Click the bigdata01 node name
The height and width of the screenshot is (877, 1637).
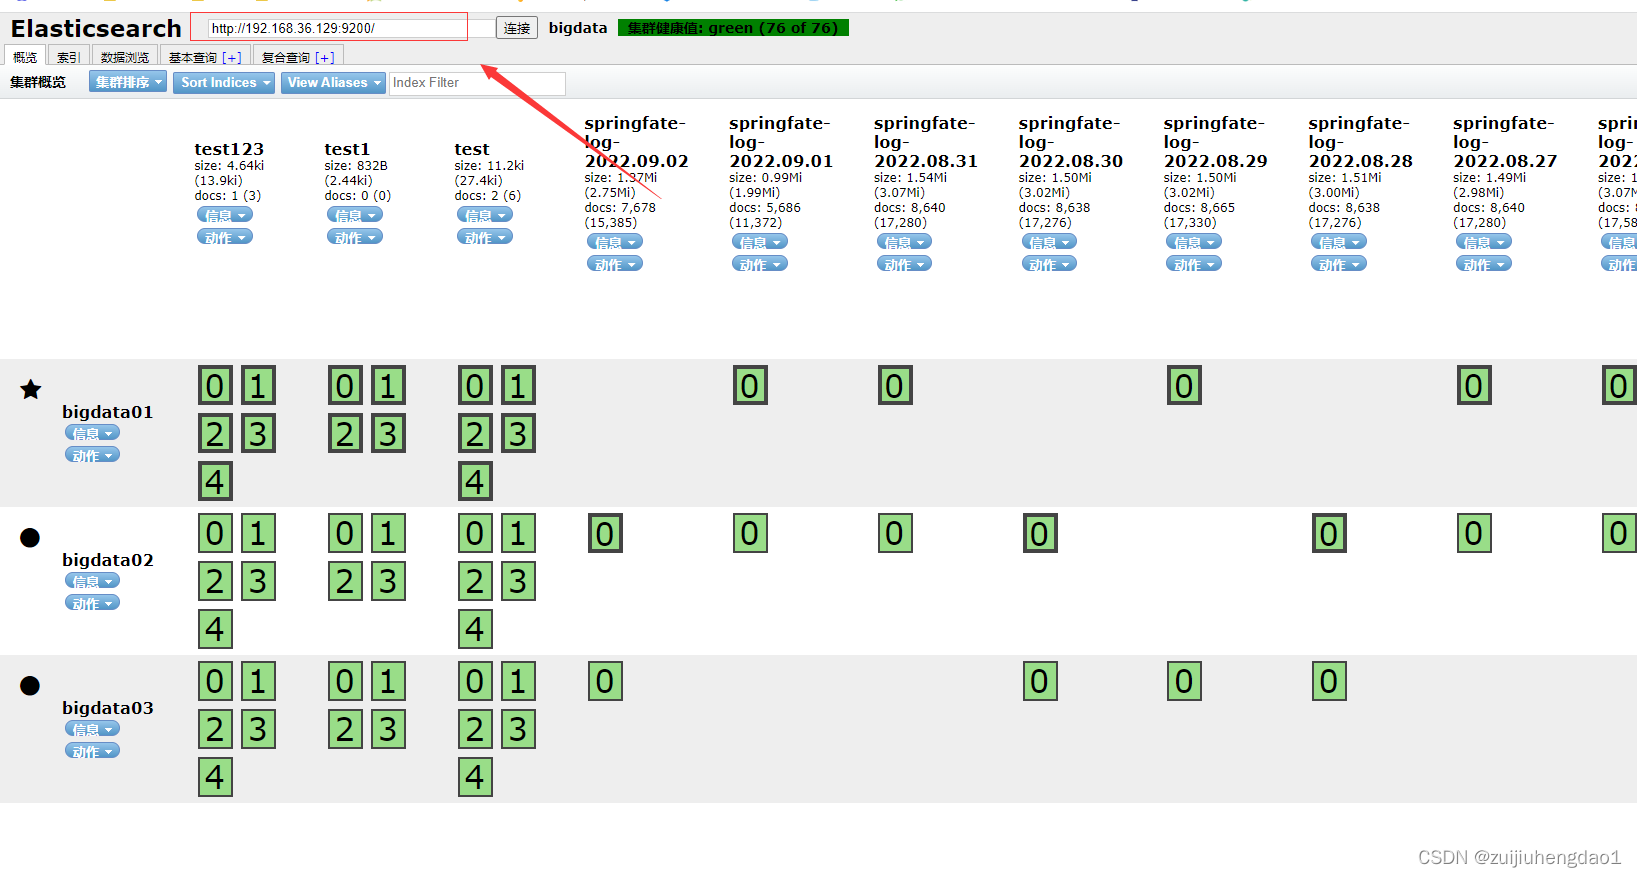(x=108, y=412)
